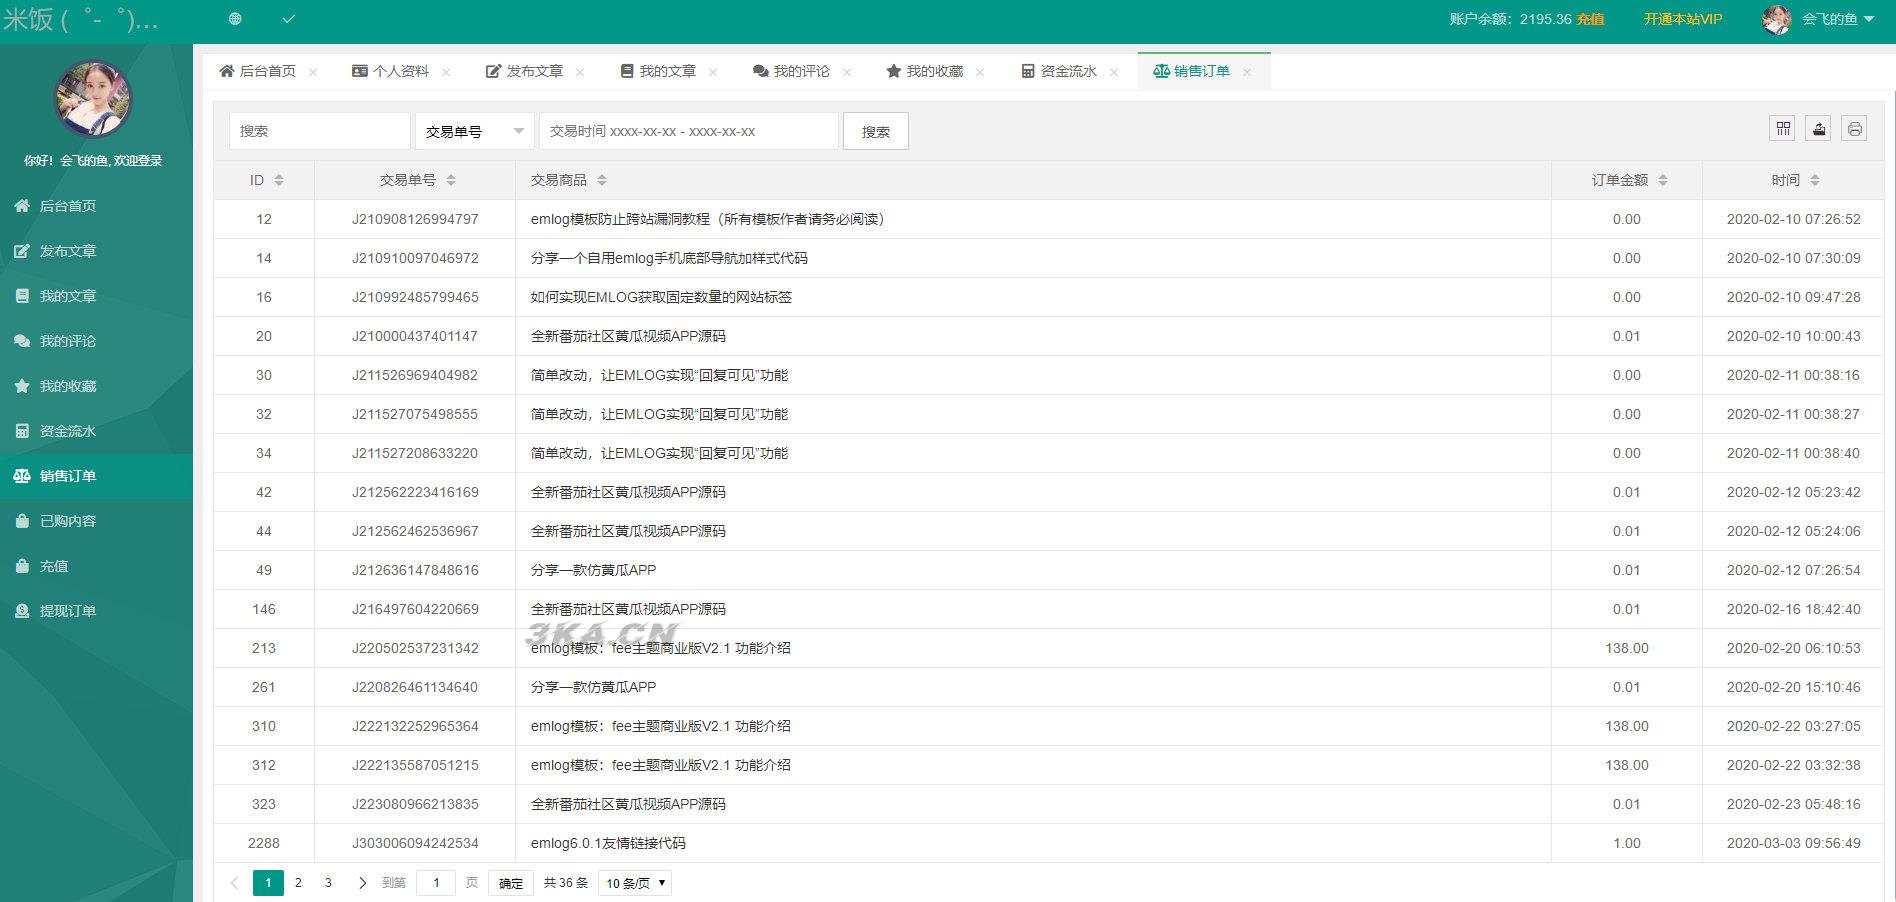The height and width of the screenshot is (902, 1896).
Task: Switch to the 资金流水 tab
Action: tap(1067, 71)
